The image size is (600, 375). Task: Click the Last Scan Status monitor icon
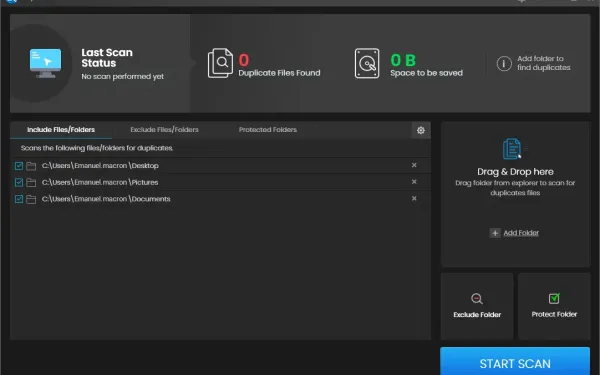[46, 63]
